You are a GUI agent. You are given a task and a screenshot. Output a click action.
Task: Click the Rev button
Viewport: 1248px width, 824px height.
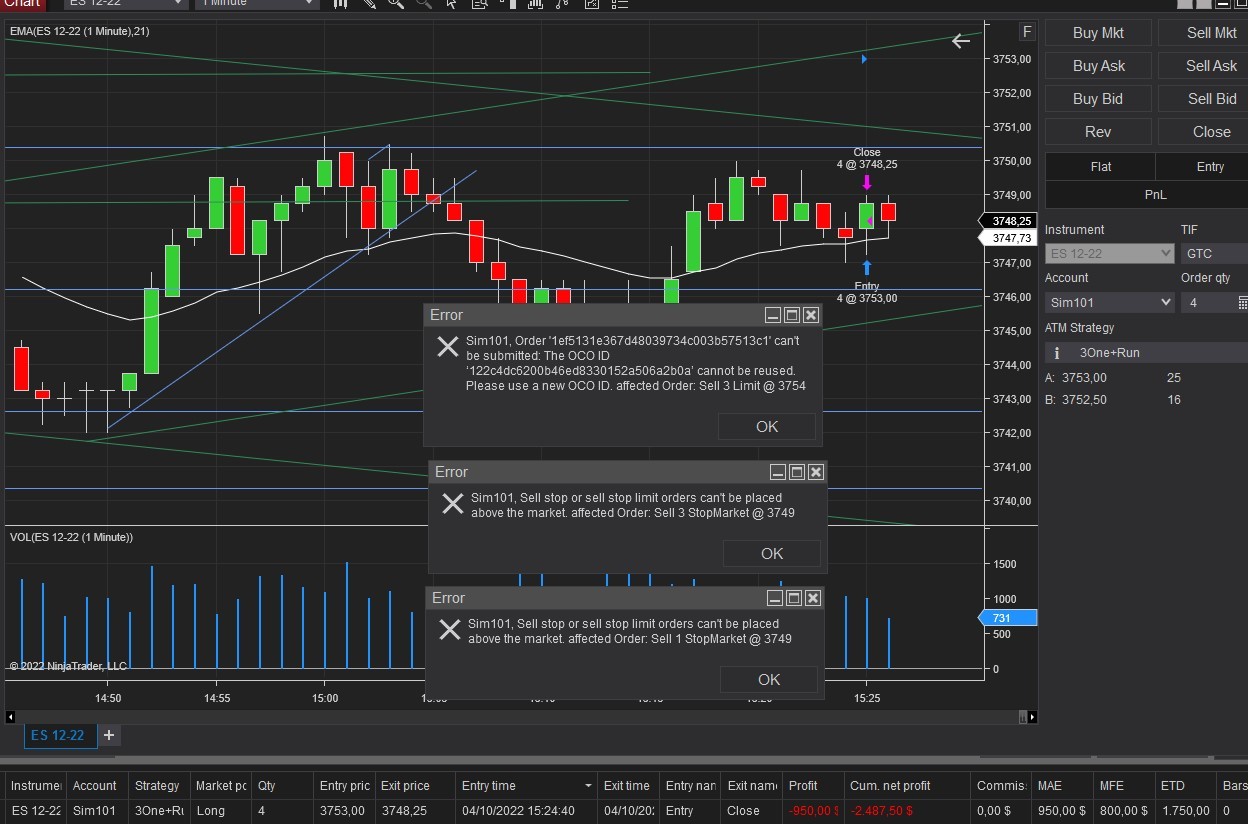click(x=1098, y=132)
